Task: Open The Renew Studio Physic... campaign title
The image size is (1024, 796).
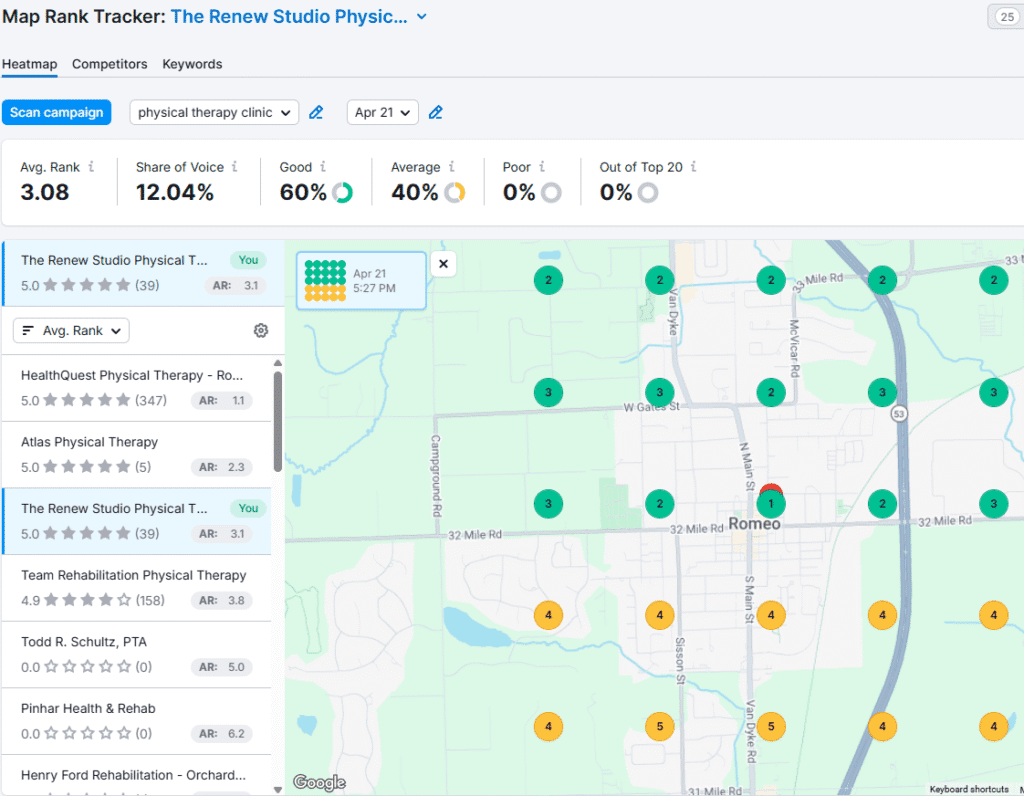Action: 289,17
